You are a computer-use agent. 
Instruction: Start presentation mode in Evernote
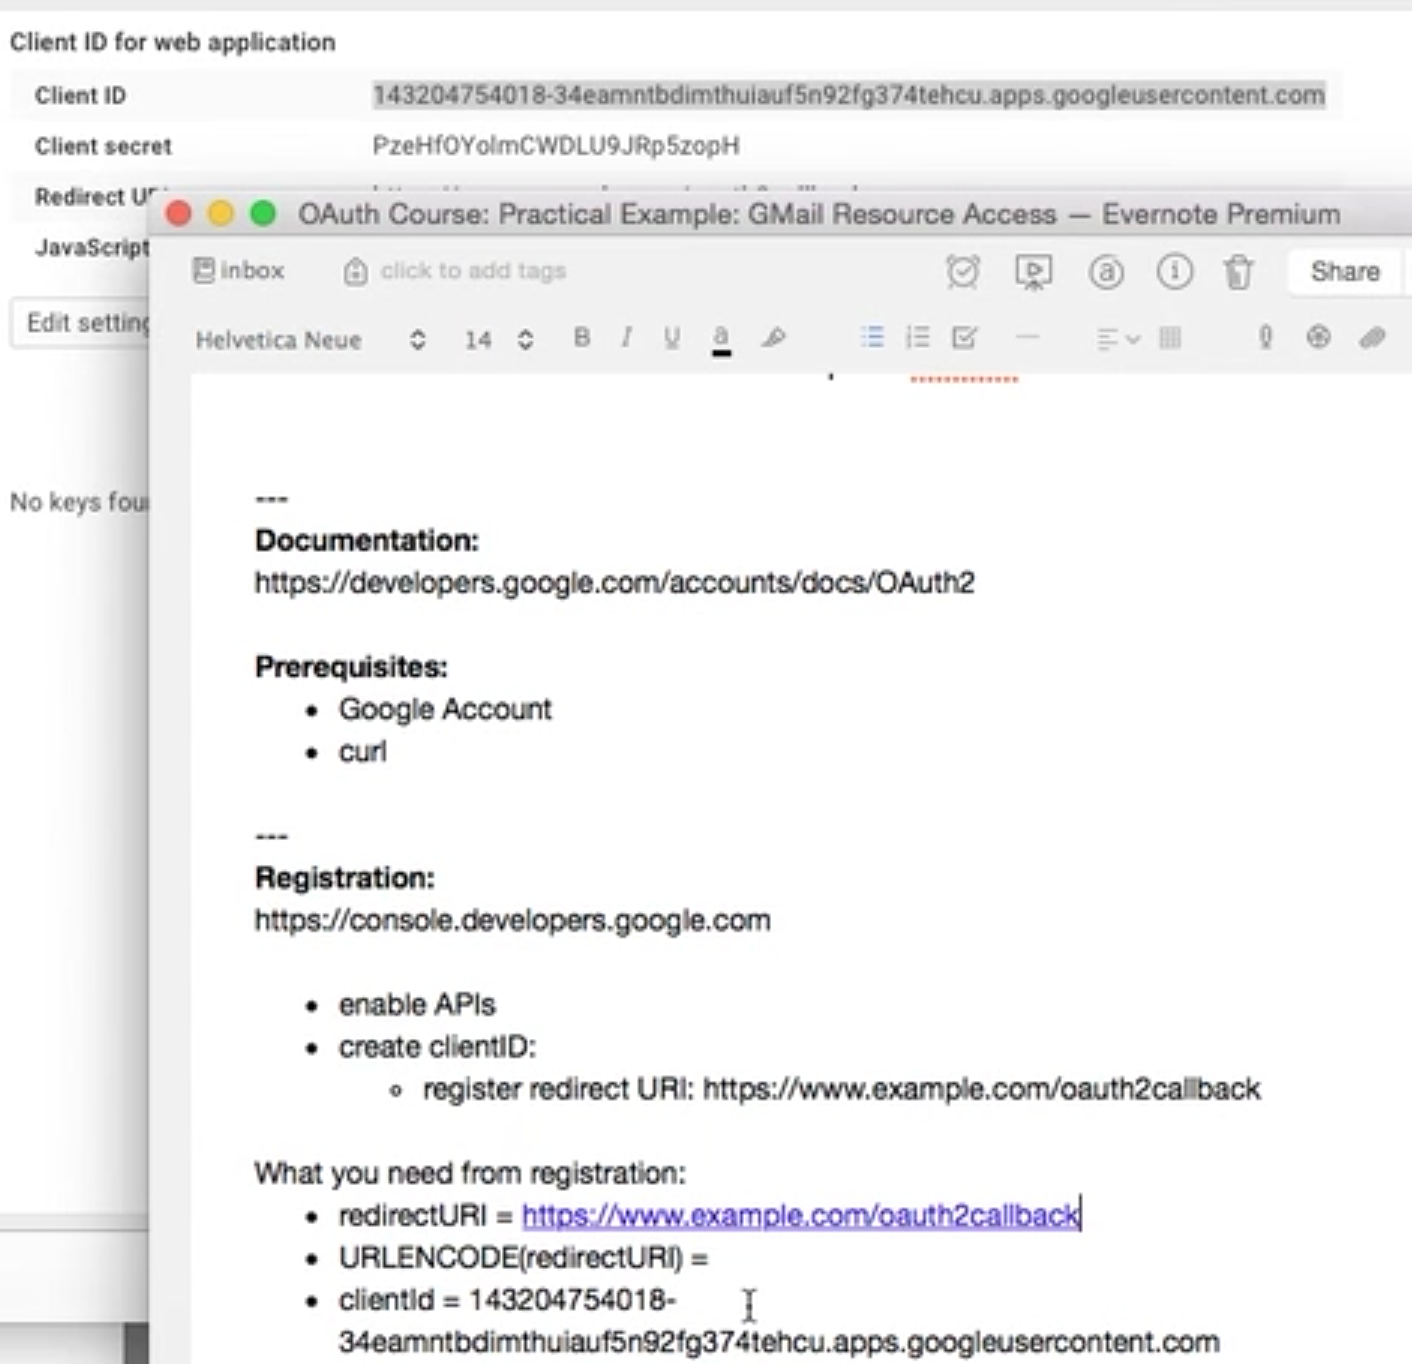(1034, 271)
